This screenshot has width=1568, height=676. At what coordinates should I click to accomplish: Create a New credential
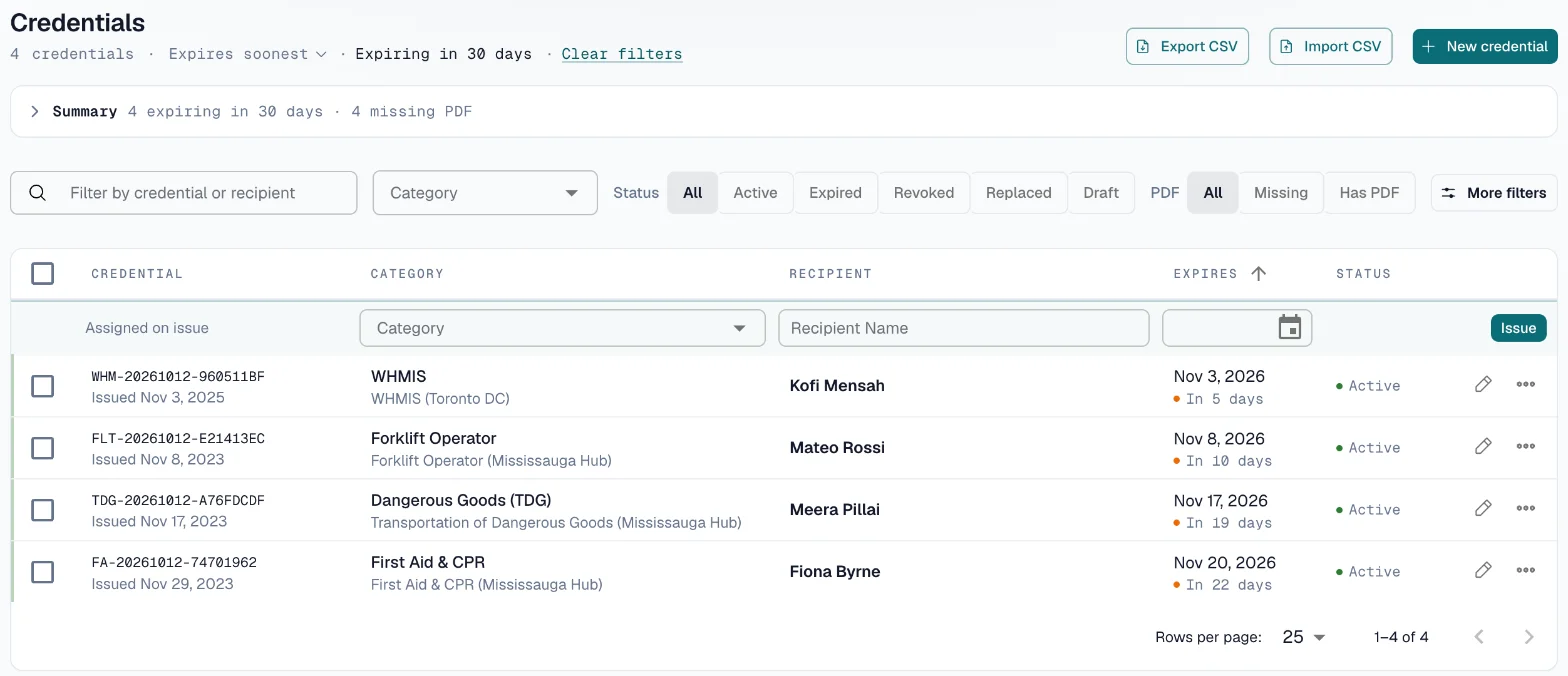(1485, 46)
